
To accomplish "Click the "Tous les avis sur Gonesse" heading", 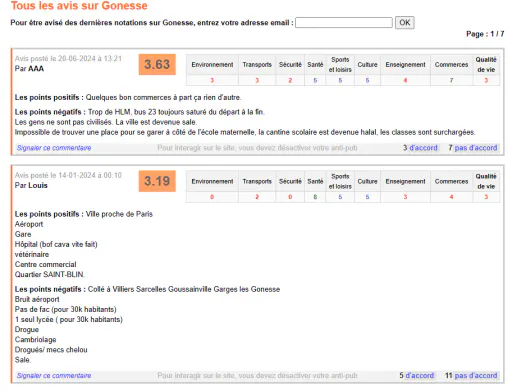I will point(79,6).
